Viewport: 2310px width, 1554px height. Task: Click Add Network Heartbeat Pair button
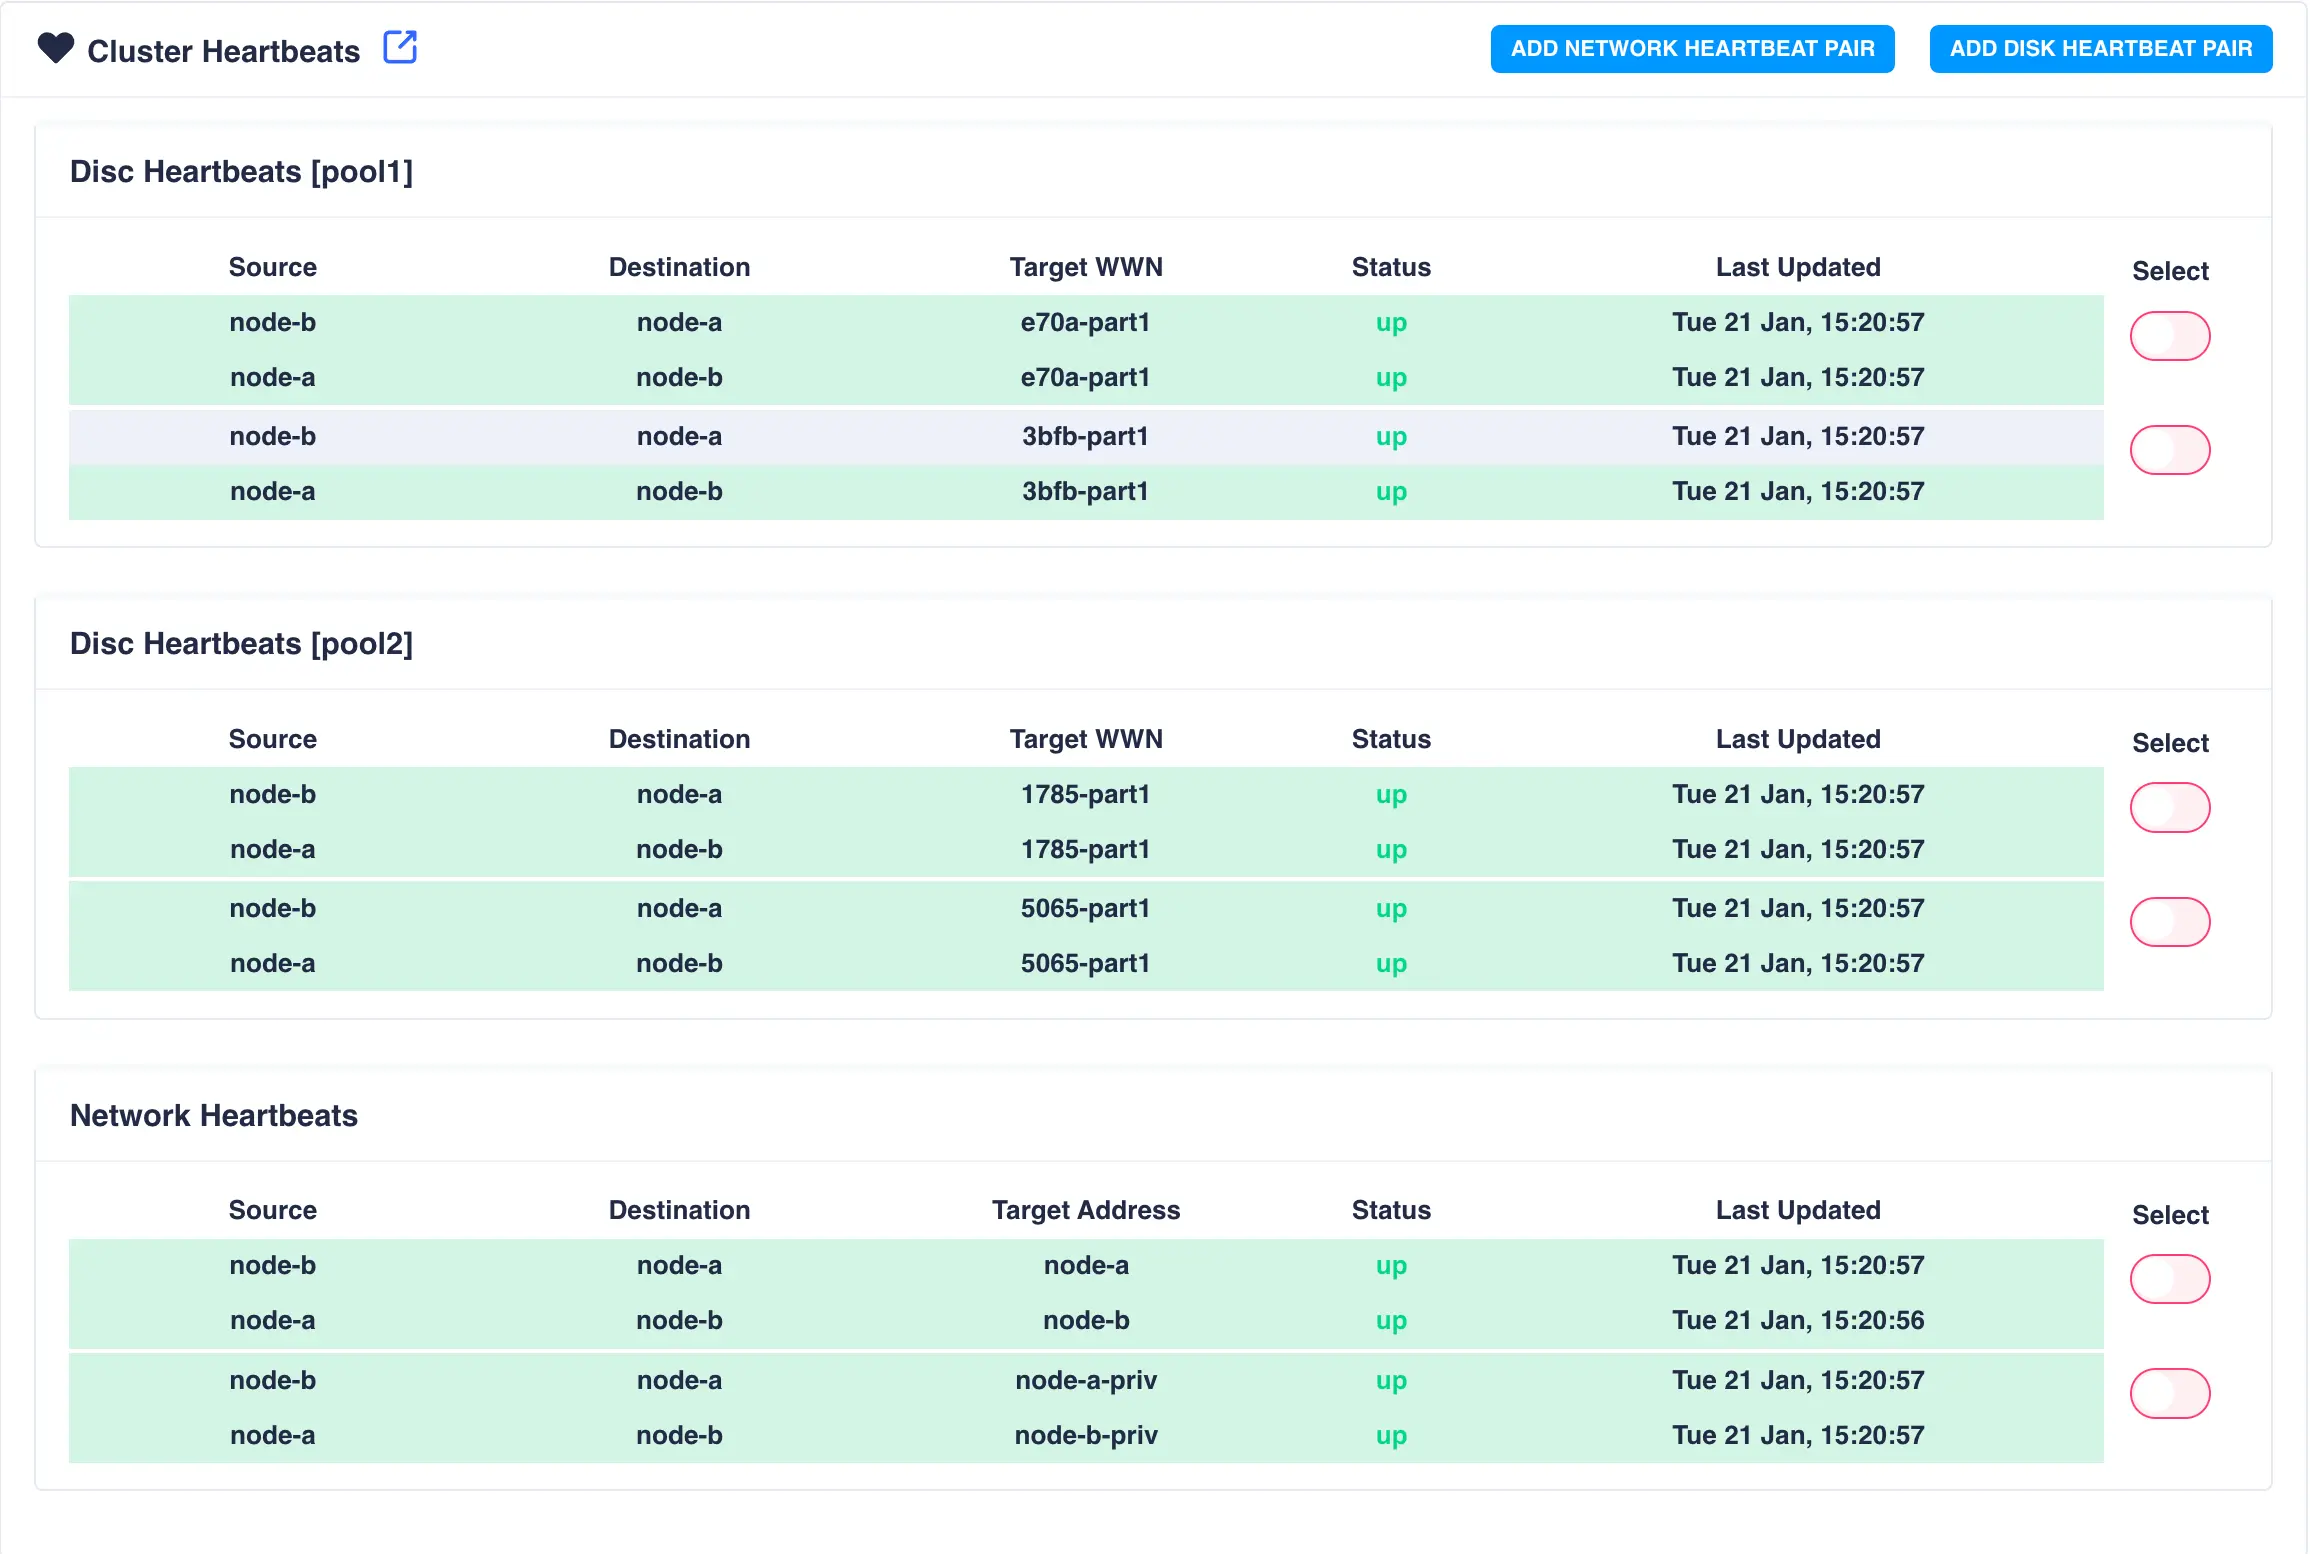pos(1692,49)
